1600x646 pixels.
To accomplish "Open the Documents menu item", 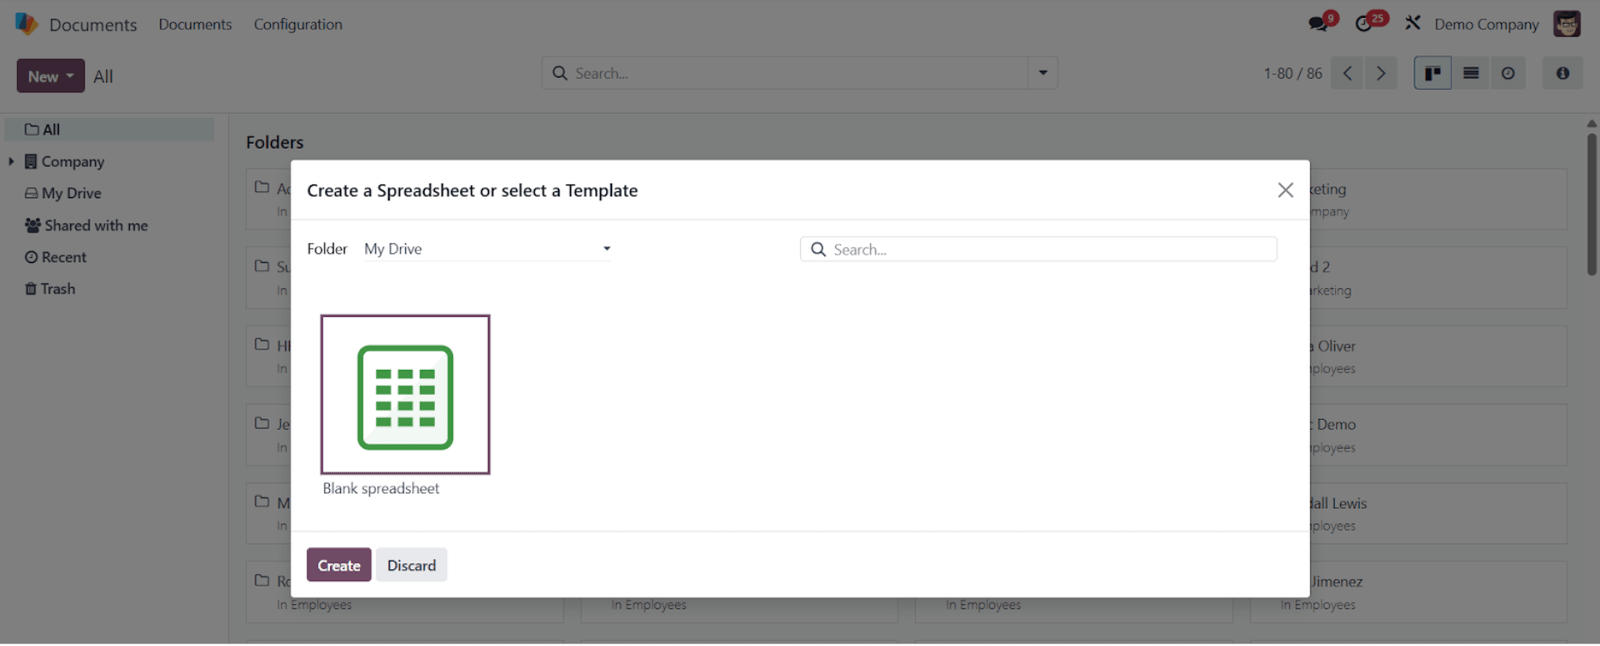I will click(195, 24).
